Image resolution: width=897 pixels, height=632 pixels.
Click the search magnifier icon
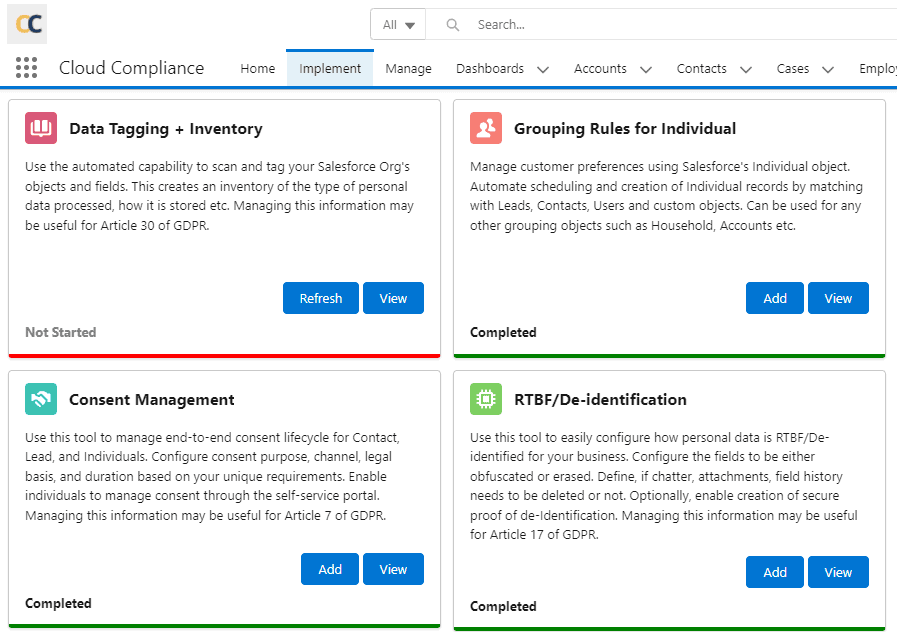coord(453,25)
